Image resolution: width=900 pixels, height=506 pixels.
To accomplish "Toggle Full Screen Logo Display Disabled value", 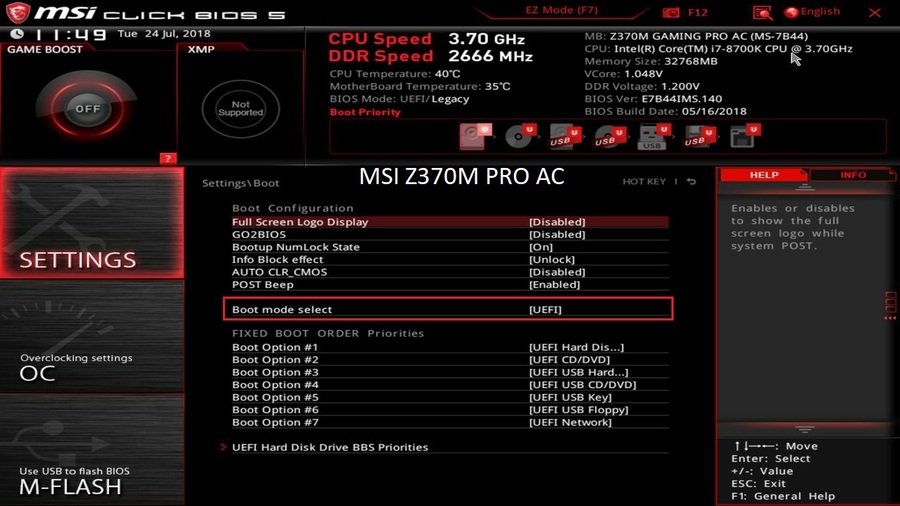I will click(557, 222).
